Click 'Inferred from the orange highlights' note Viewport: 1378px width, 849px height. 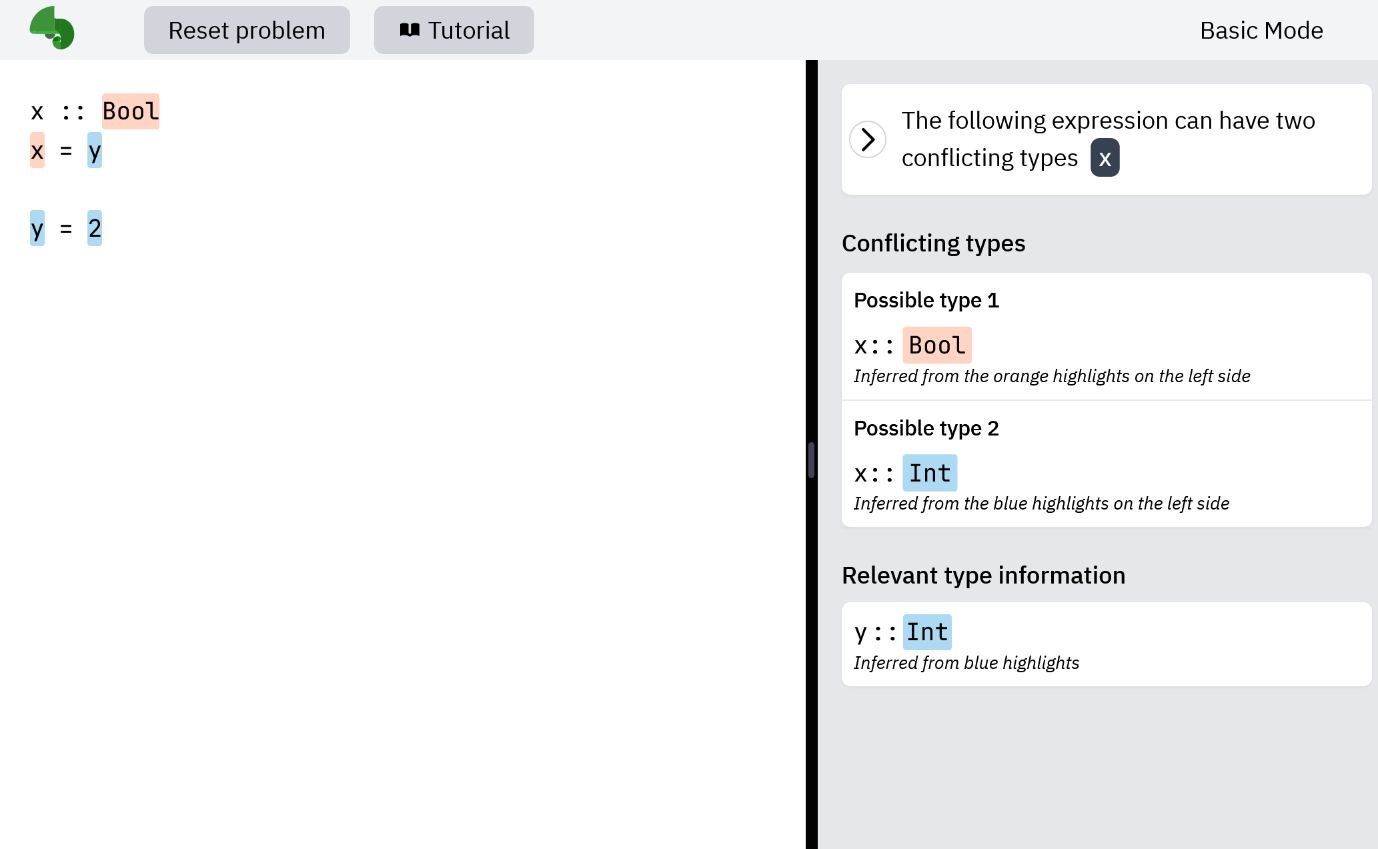1052,376
